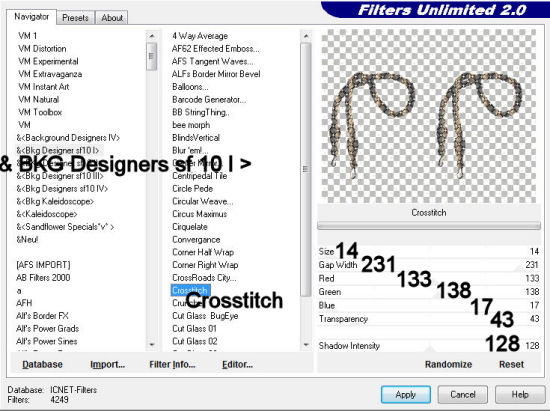Select AFH category
Image resolution: width=550 pixels, height=411 pixels.
click(24, 303)
